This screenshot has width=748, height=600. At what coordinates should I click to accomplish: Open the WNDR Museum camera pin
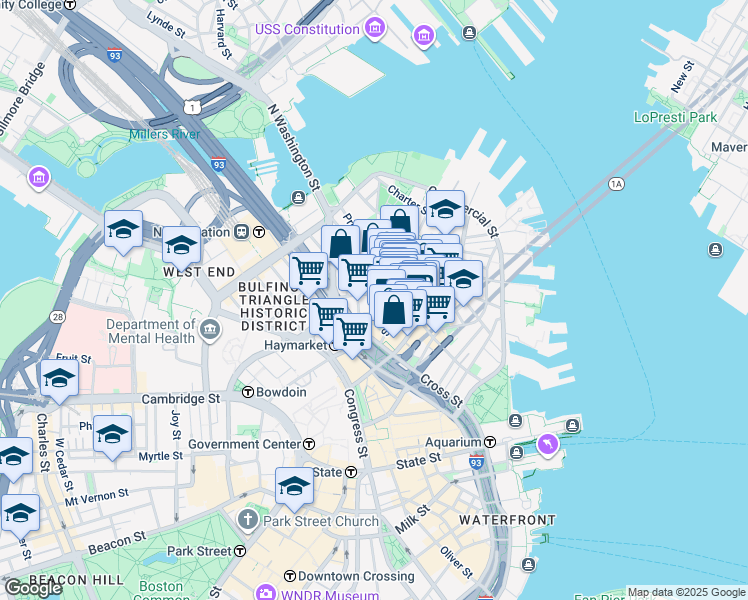point(265,593)
